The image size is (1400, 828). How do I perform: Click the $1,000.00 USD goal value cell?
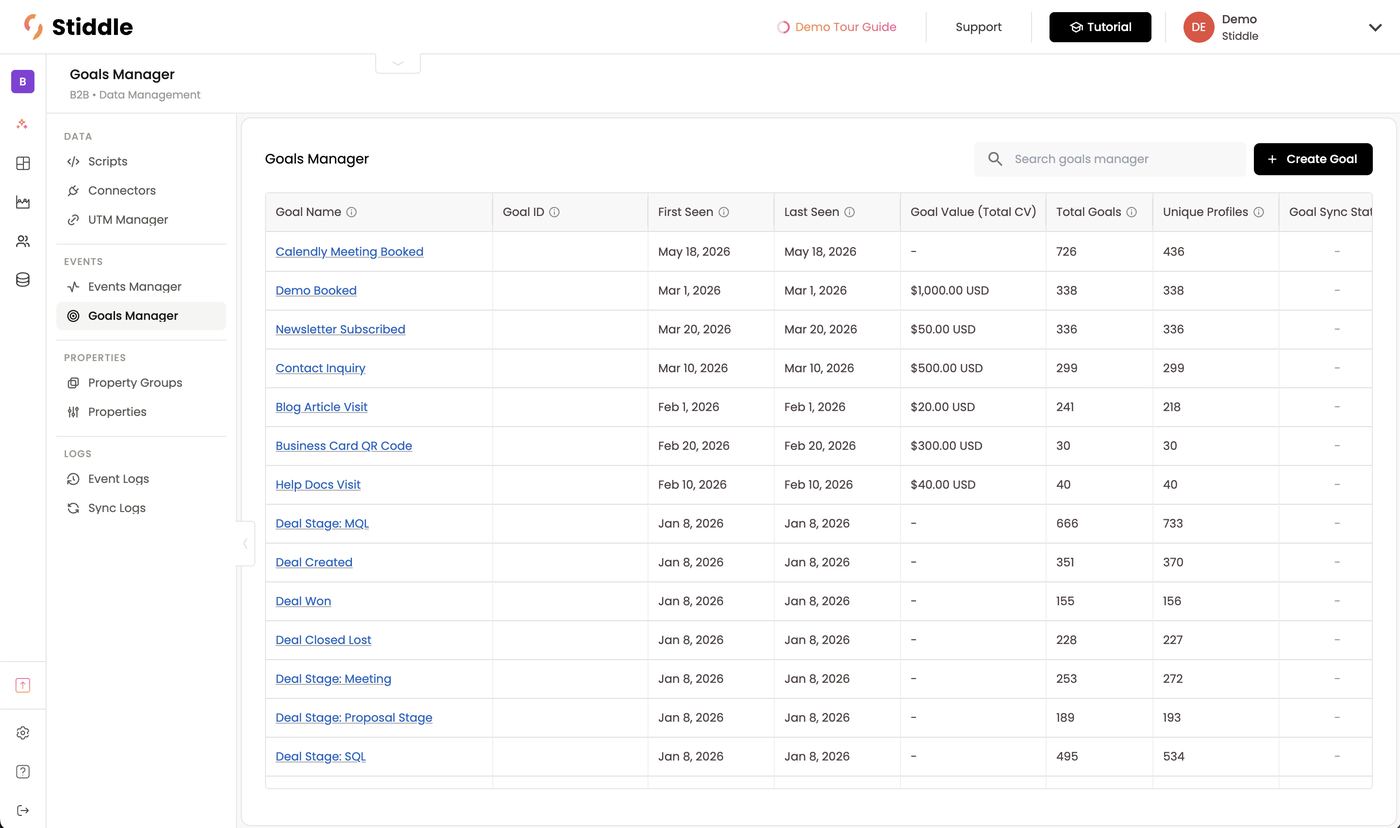[x=973, y=291]
